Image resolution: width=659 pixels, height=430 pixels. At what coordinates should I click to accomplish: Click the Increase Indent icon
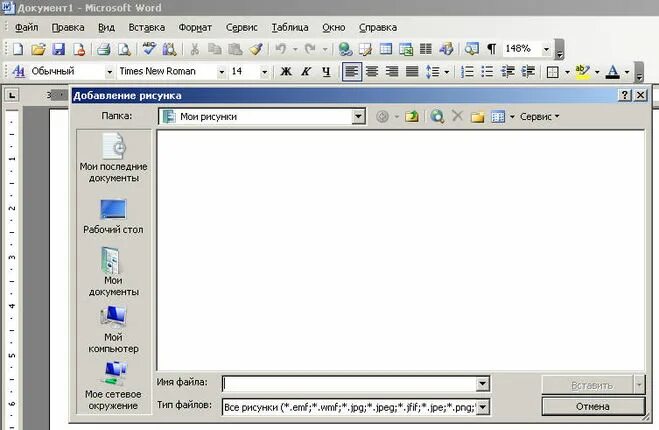pyautogui.click(x=528, y=72)
